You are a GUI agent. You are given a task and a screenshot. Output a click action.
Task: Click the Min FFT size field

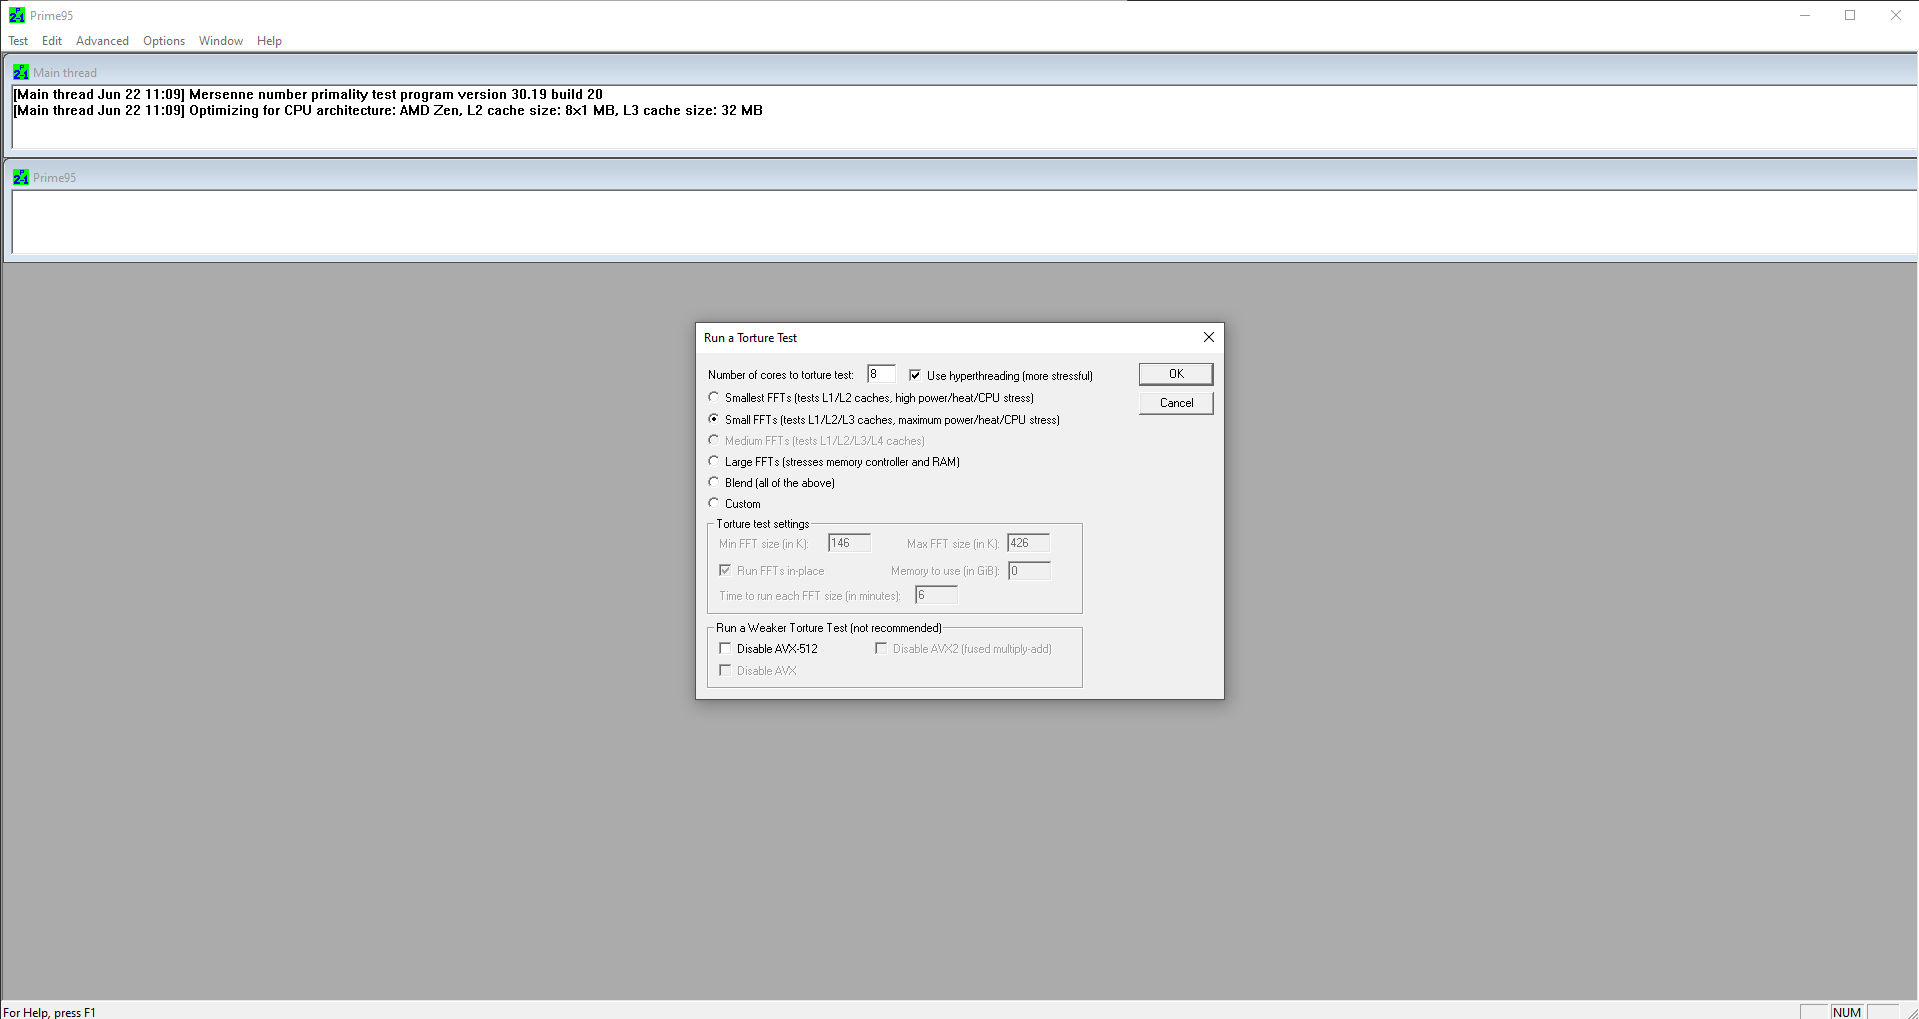tap(849, 543)
